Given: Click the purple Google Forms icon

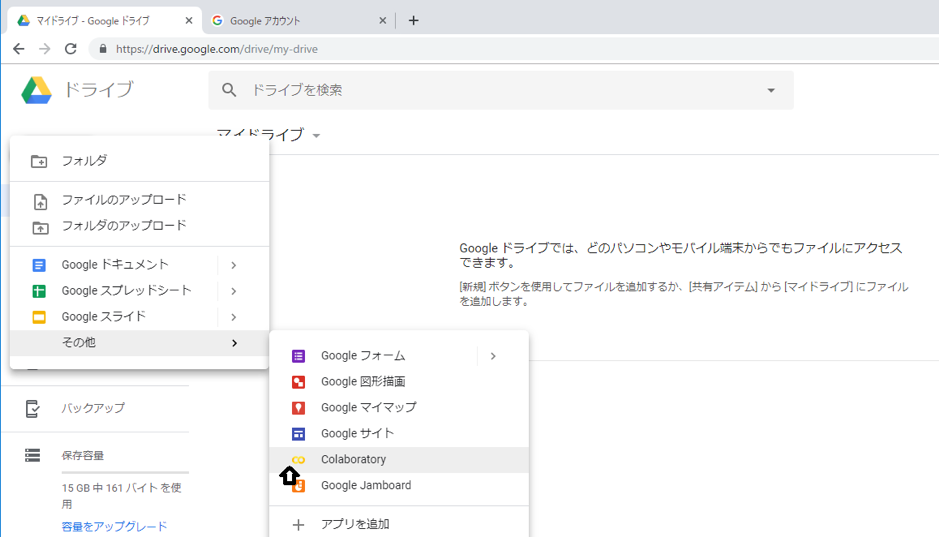Looking at the screenshot, I should click(x=298, y=356).
